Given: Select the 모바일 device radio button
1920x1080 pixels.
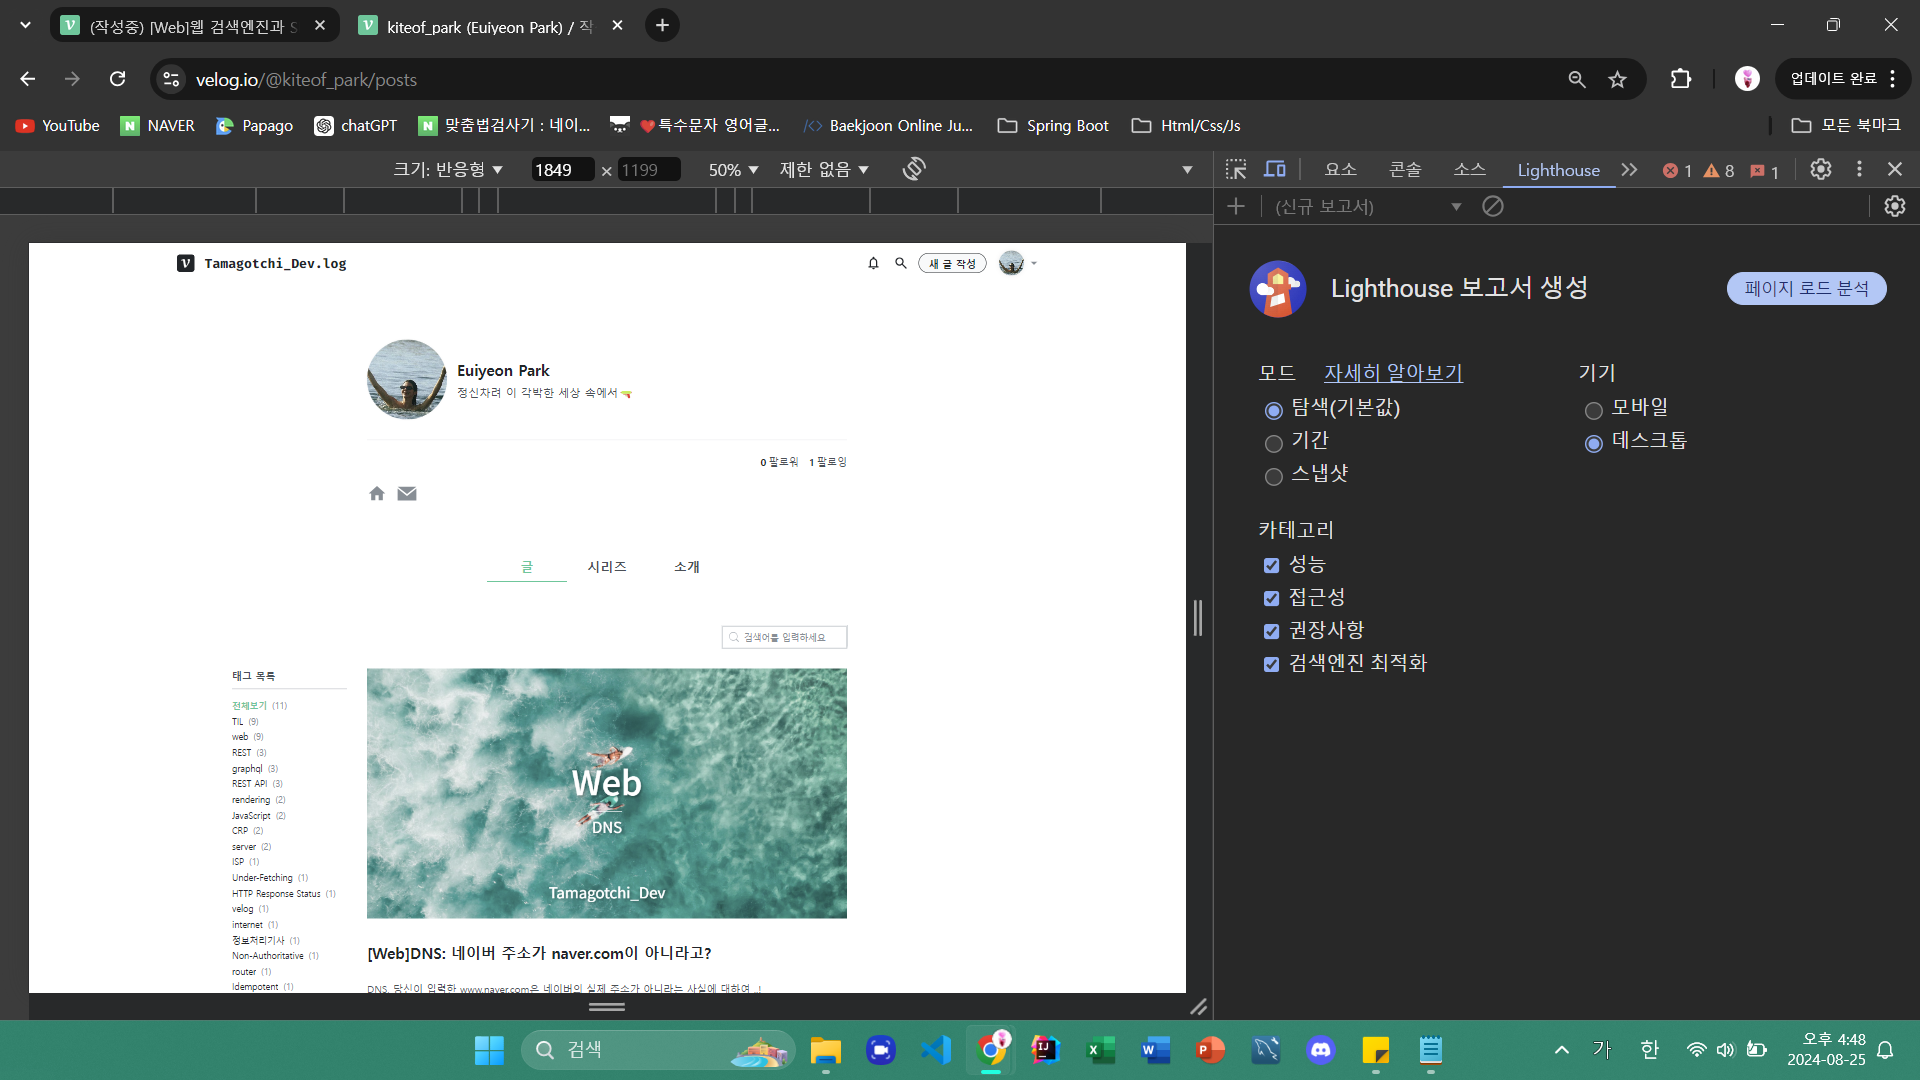Looking at the screenshot, I should pos(1594,410).
